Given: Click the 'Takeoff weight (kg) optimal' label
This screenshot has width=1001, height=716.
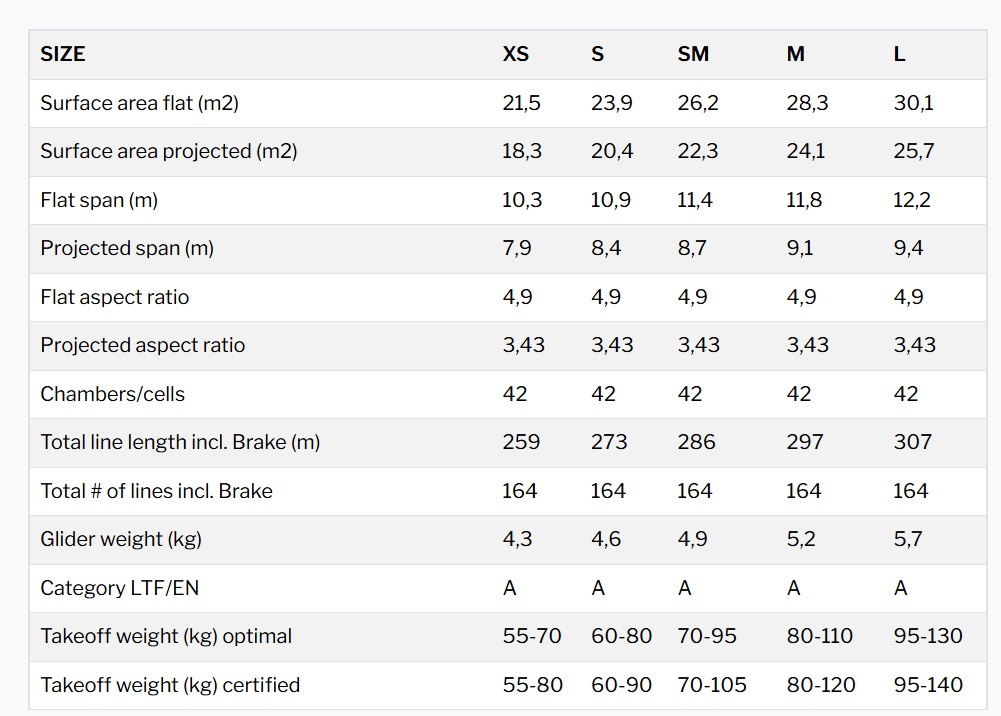Looking at the screenshot, I should click(166, 636).
